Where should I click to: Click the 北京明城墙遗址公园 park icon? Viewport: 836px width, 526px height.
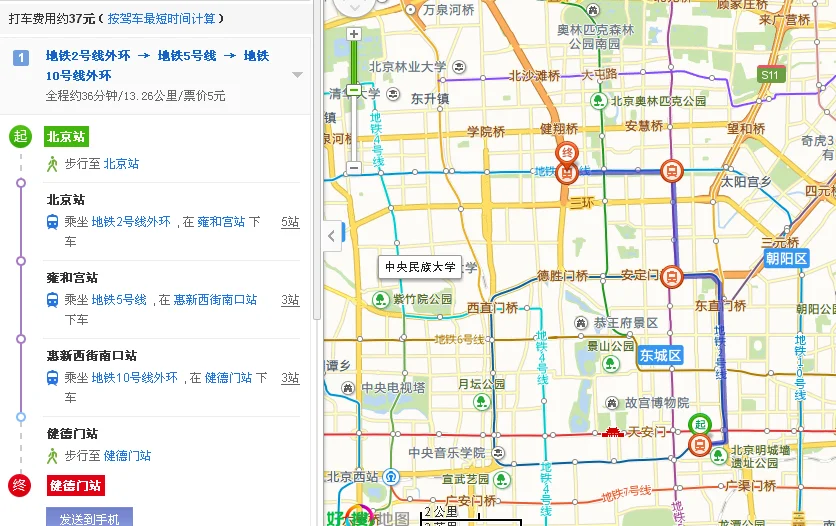tap(718, 456)
